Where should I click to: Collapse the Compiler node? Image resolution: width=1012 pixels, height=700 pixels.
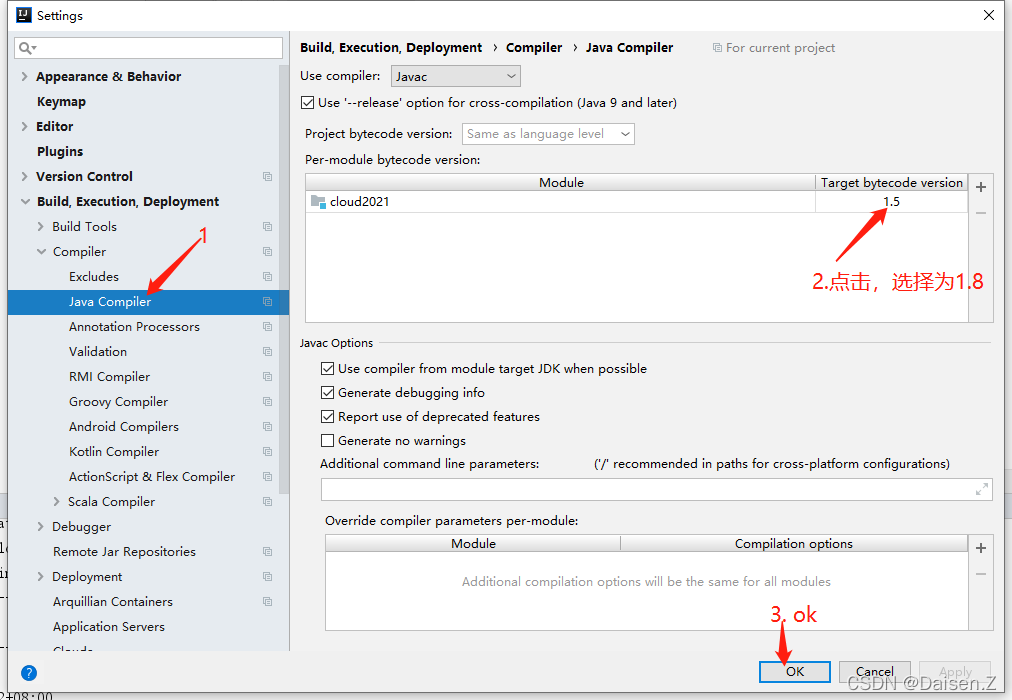41,252
